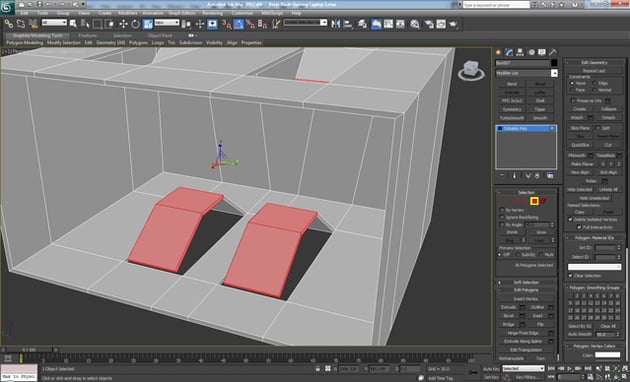Open the 3ds Max application menu logo
Viewport: 630px width, 382px height.
(x=7, y=7)
